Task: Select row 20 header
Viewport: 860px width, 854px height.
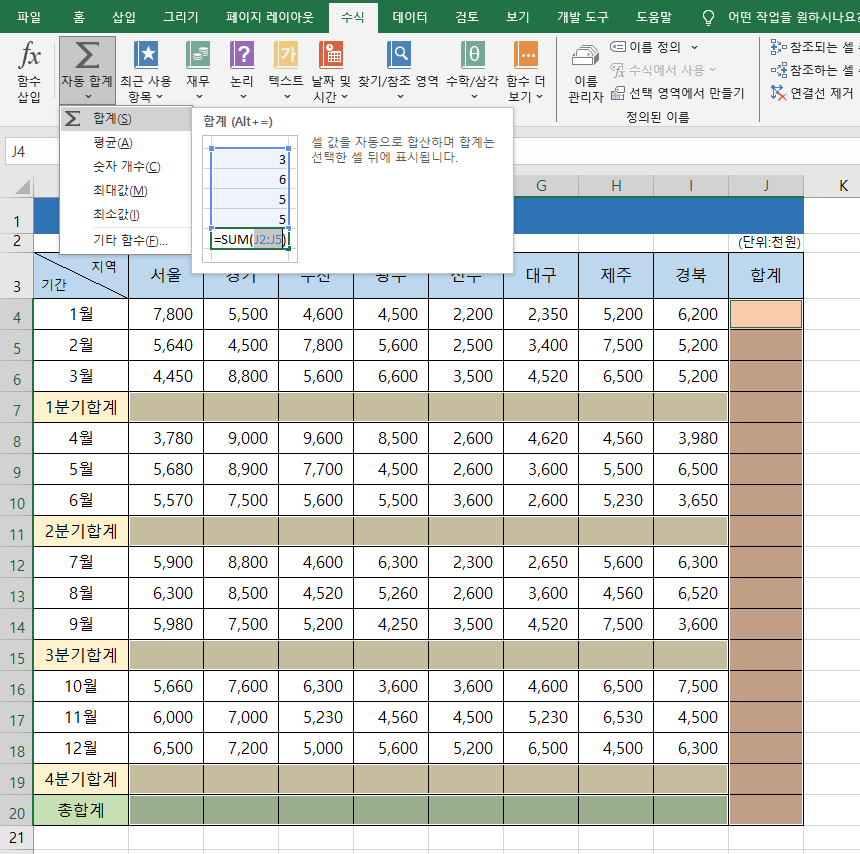Action: point(17,813)
